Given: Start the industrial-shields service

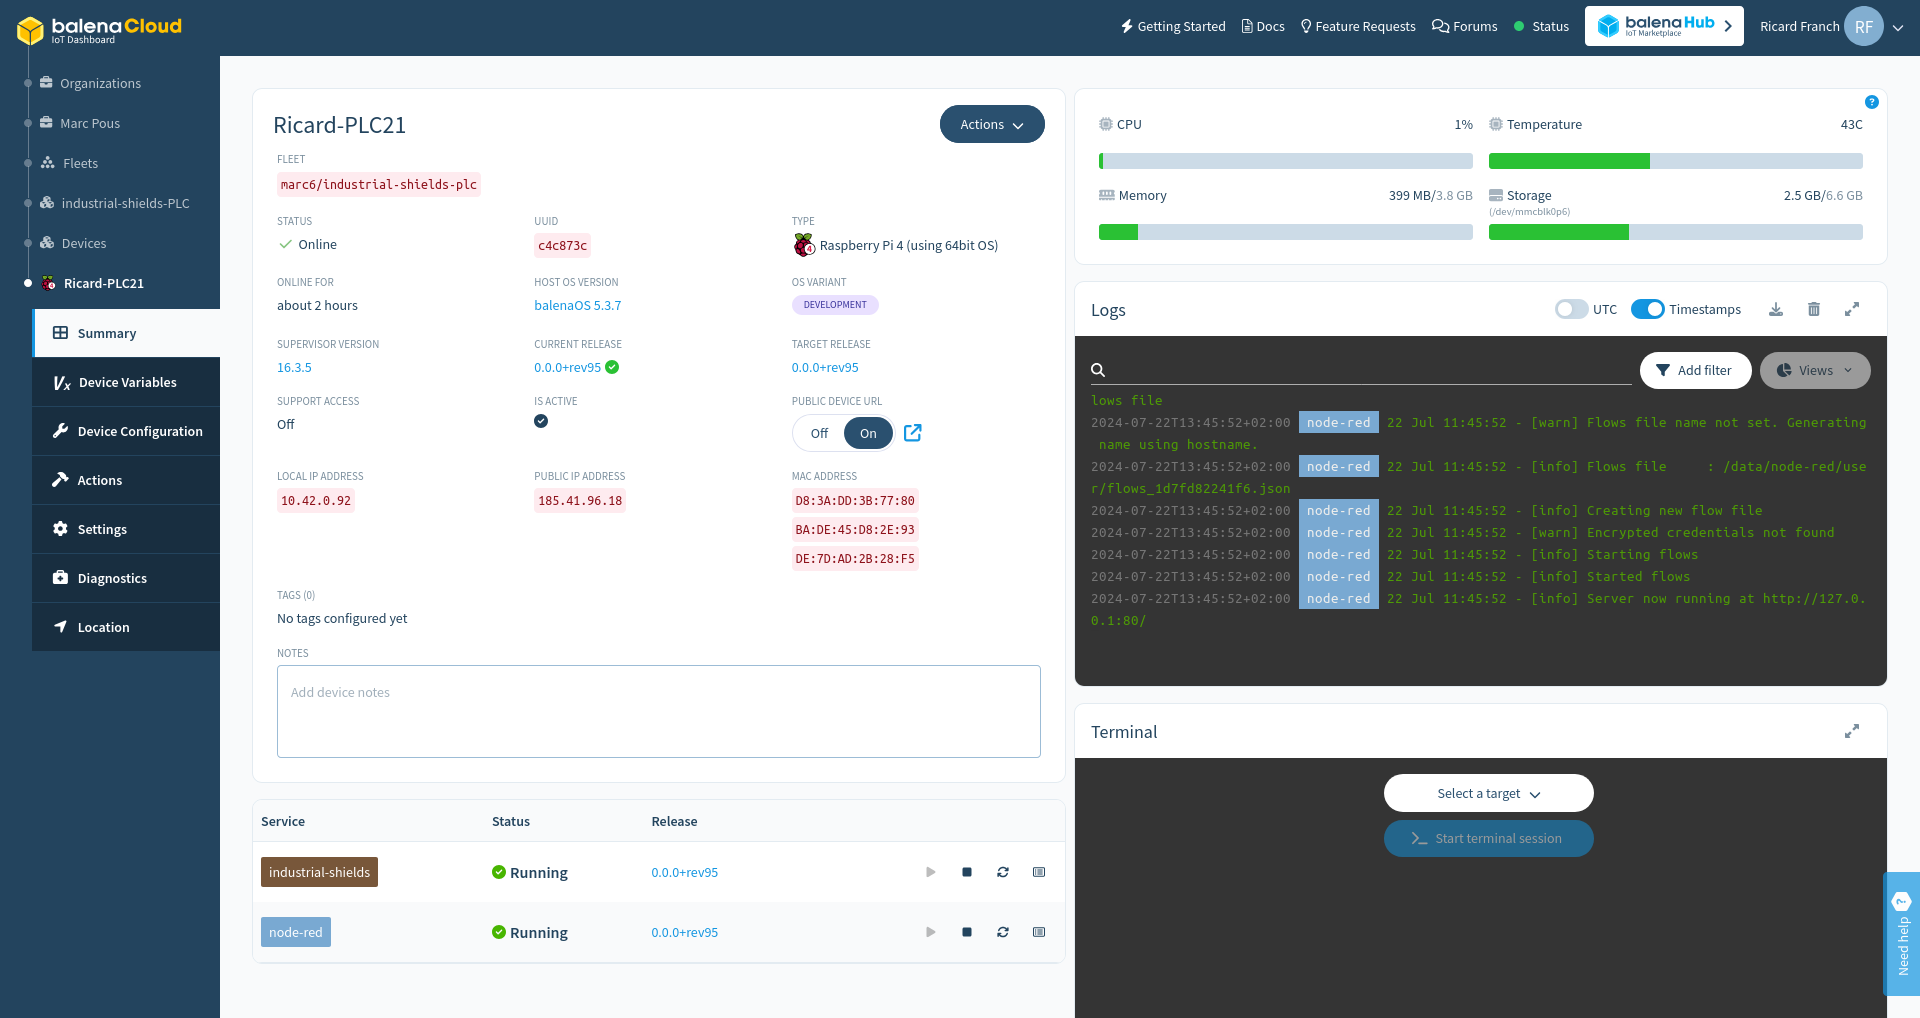Looking at the screenshot, I should [x=931, y=872].
